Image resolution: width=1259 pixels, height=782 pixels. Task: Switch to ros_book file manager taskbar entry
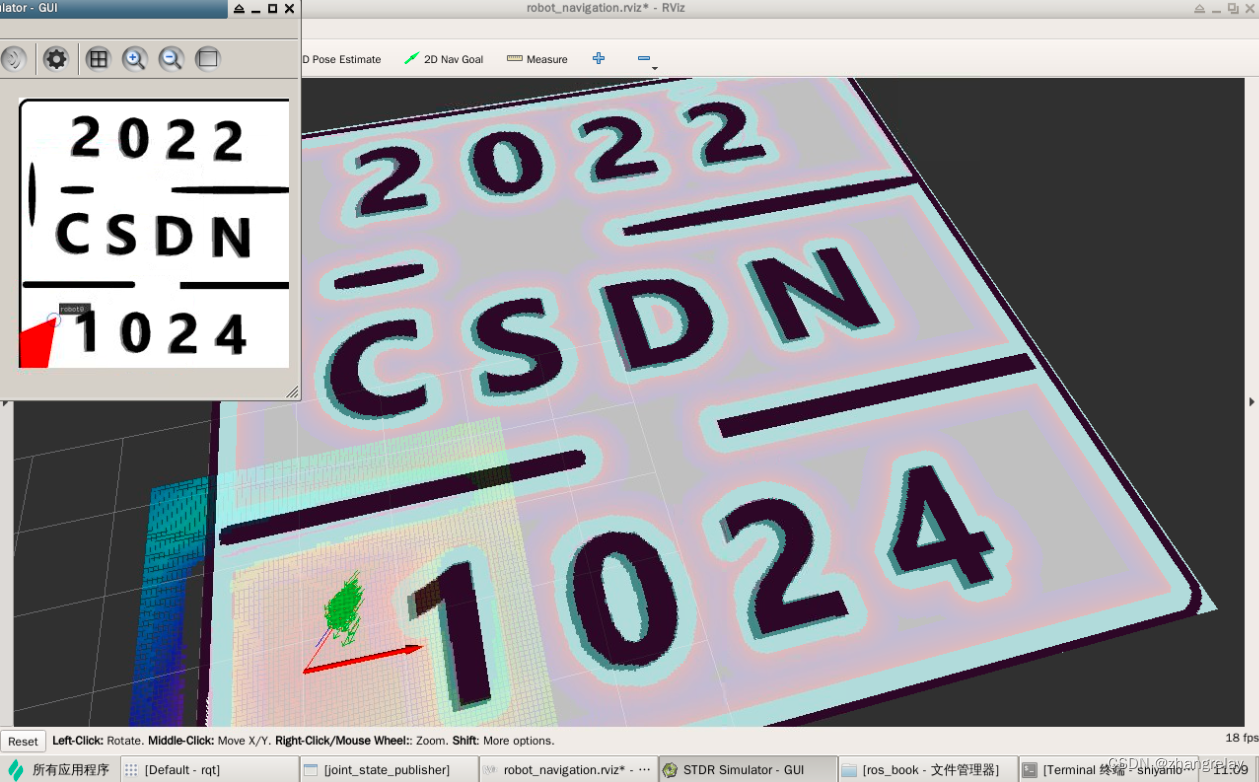[928, 770]
